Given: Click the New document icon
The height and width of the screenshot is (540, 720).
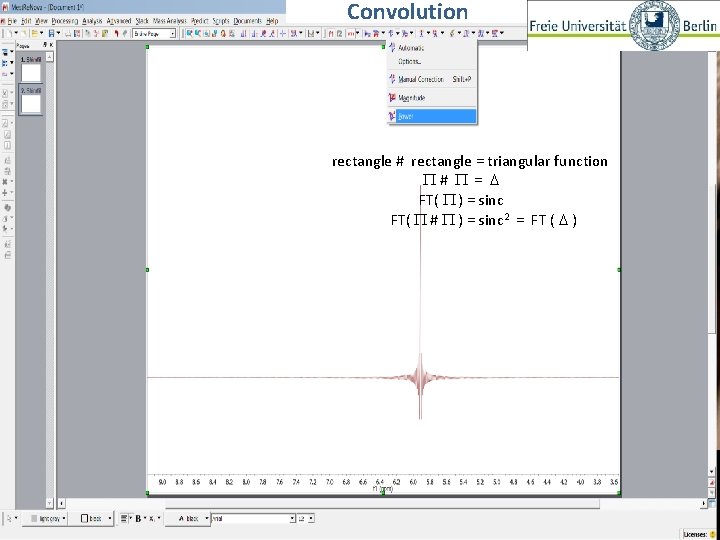Looking at the screenshot, I should point(9,33).
